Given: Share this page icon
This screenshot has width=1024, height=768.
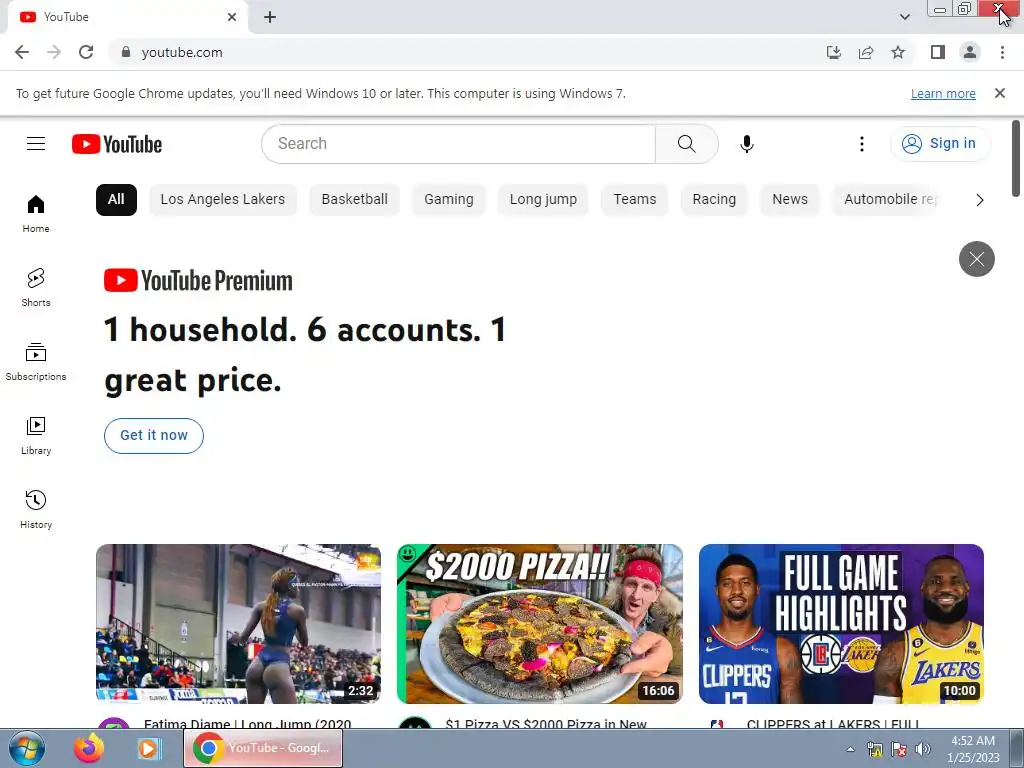Looking at the screenshot, I should (x=866, y=52).
